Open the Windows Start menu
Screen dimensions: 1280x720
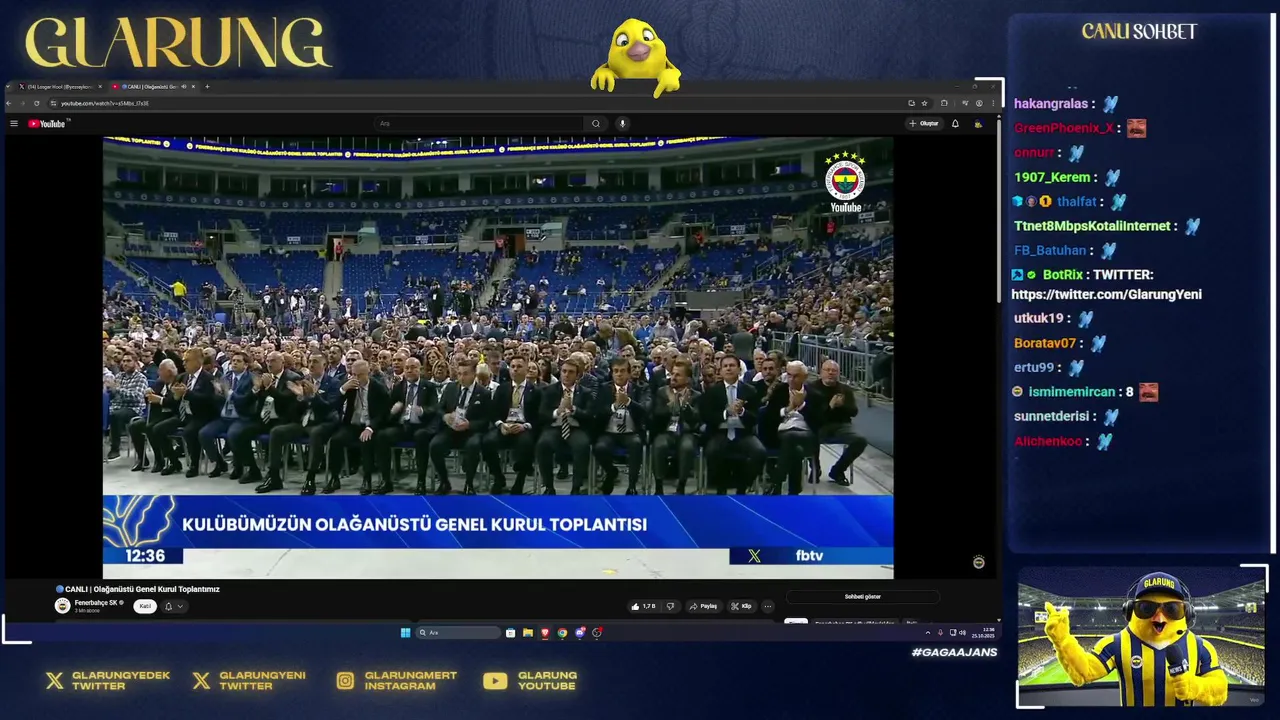tap(405, 632)
